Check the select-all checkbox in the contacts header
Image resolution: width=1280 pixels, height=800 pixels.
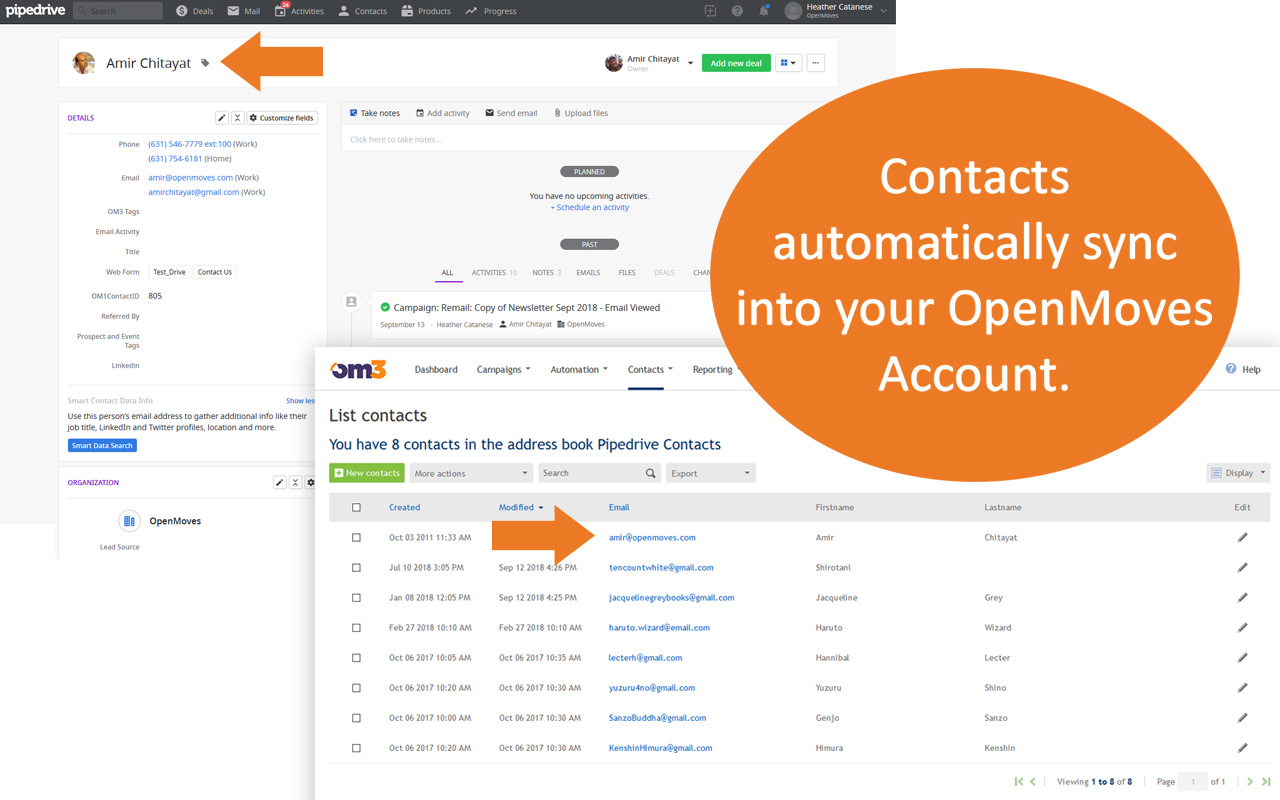pyautogui.click(x=356, y=507)
